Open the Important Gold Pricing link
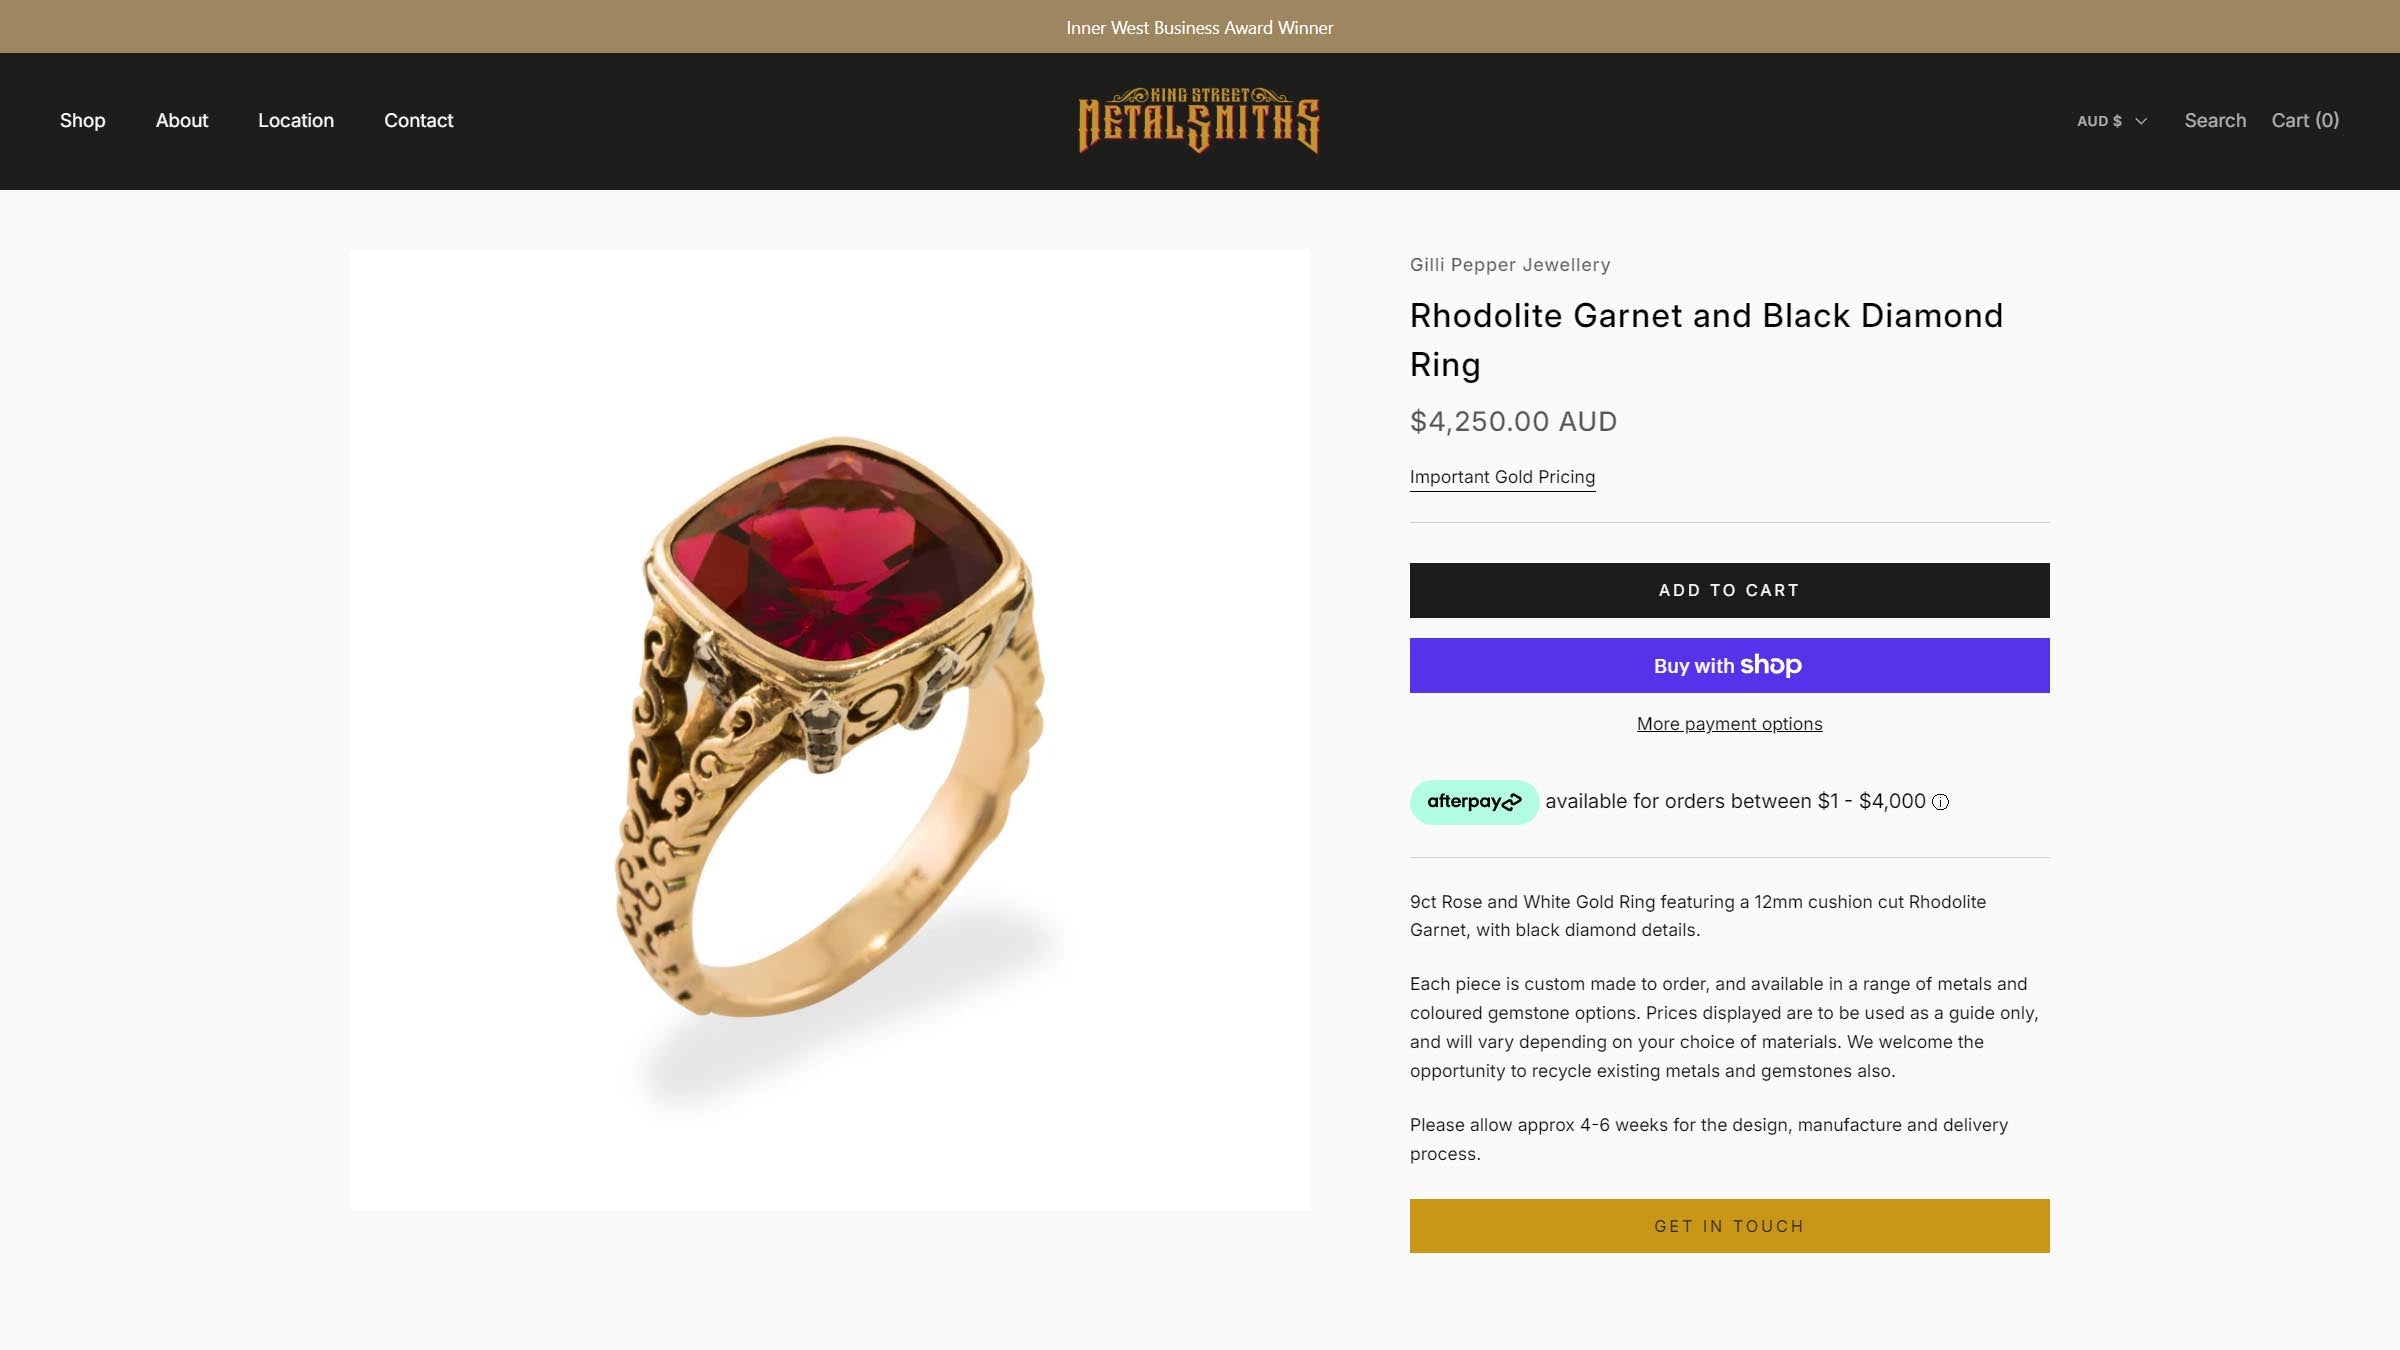 pos(1502,477)
